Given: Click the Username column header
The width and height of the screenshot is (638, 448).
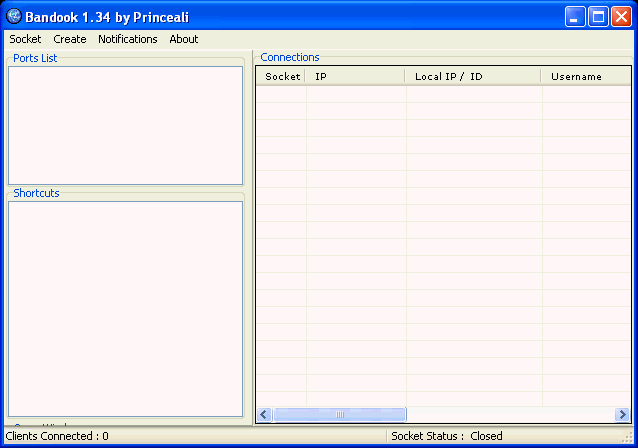Looking at the screenshot, I should pyautogui.click(x=585, y=76).
